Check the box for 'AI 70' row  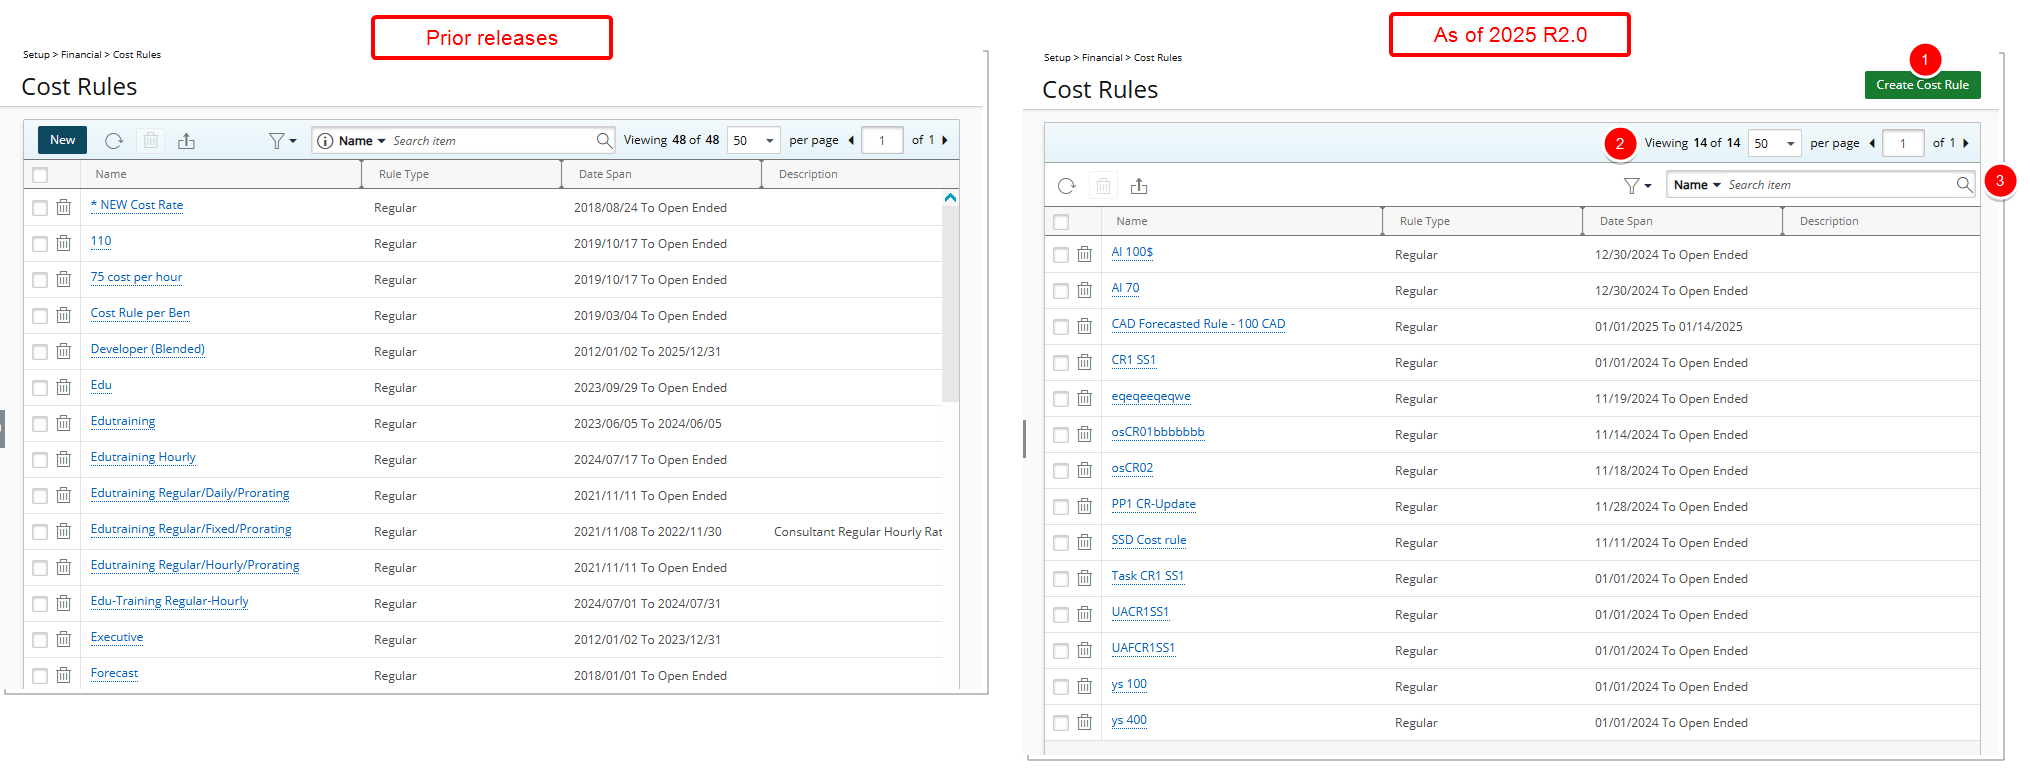point(1061,291)
